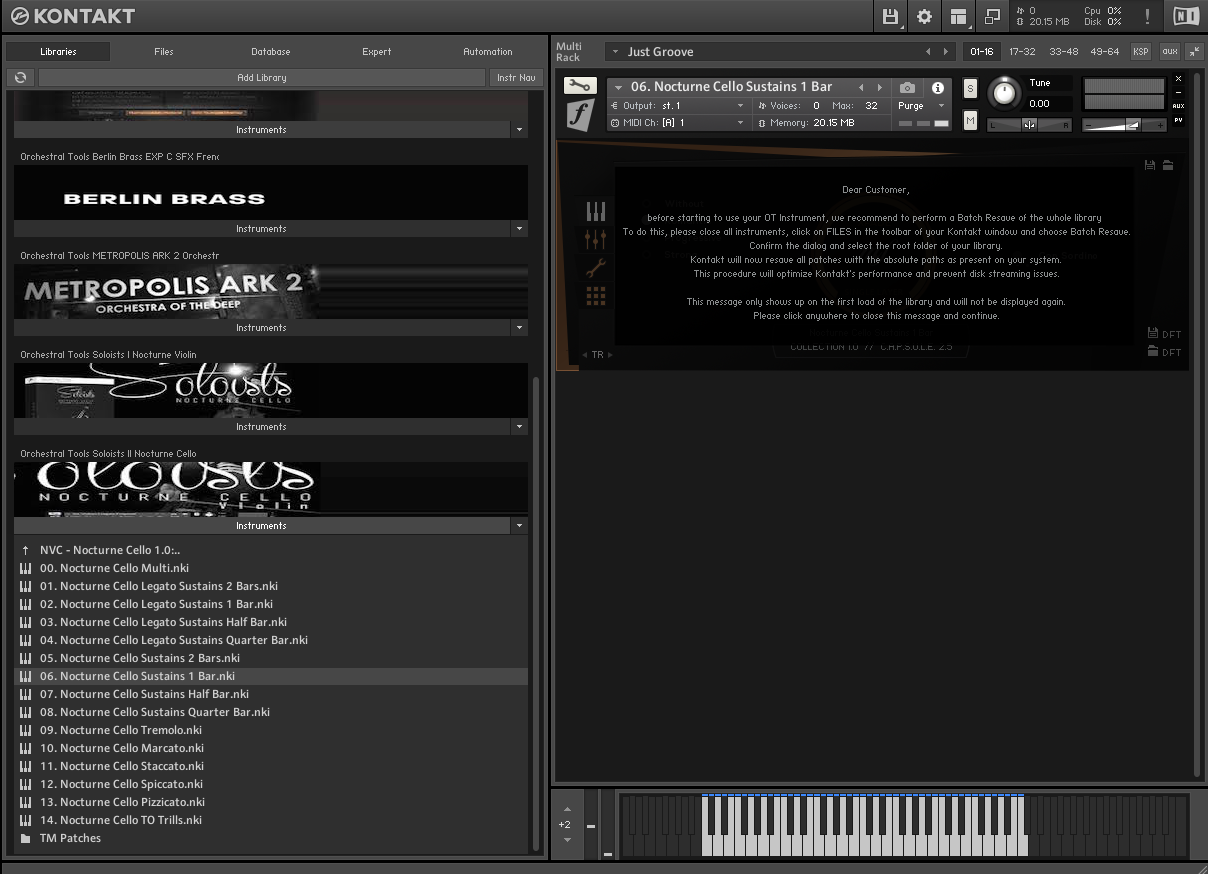The width and height of the screenshot is (1208, 874).
Task: Toggle PV button on instrument
Action: [x=1178, y=120]
